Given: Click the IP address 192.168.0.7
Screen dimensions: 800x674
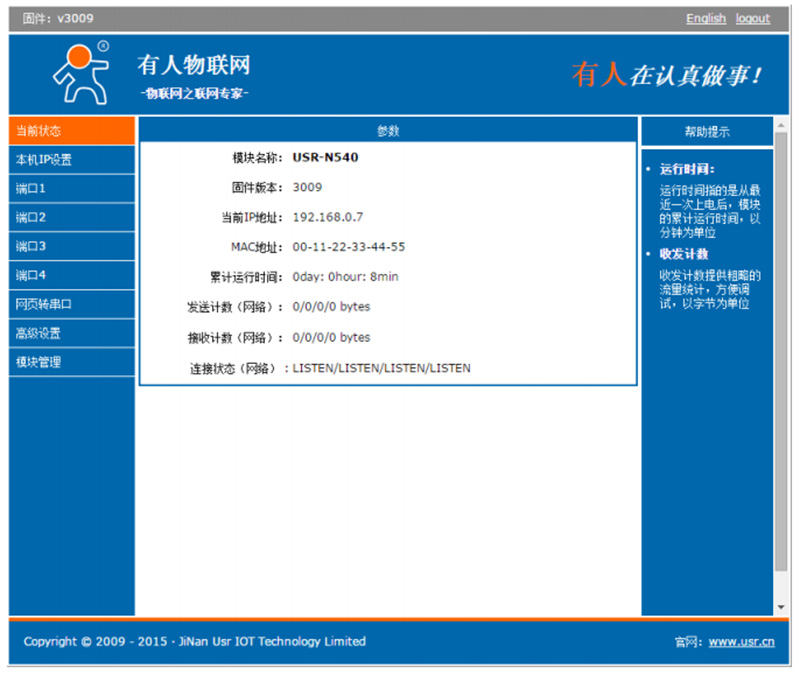Looking at the screenshot, I should click(328, 217).
